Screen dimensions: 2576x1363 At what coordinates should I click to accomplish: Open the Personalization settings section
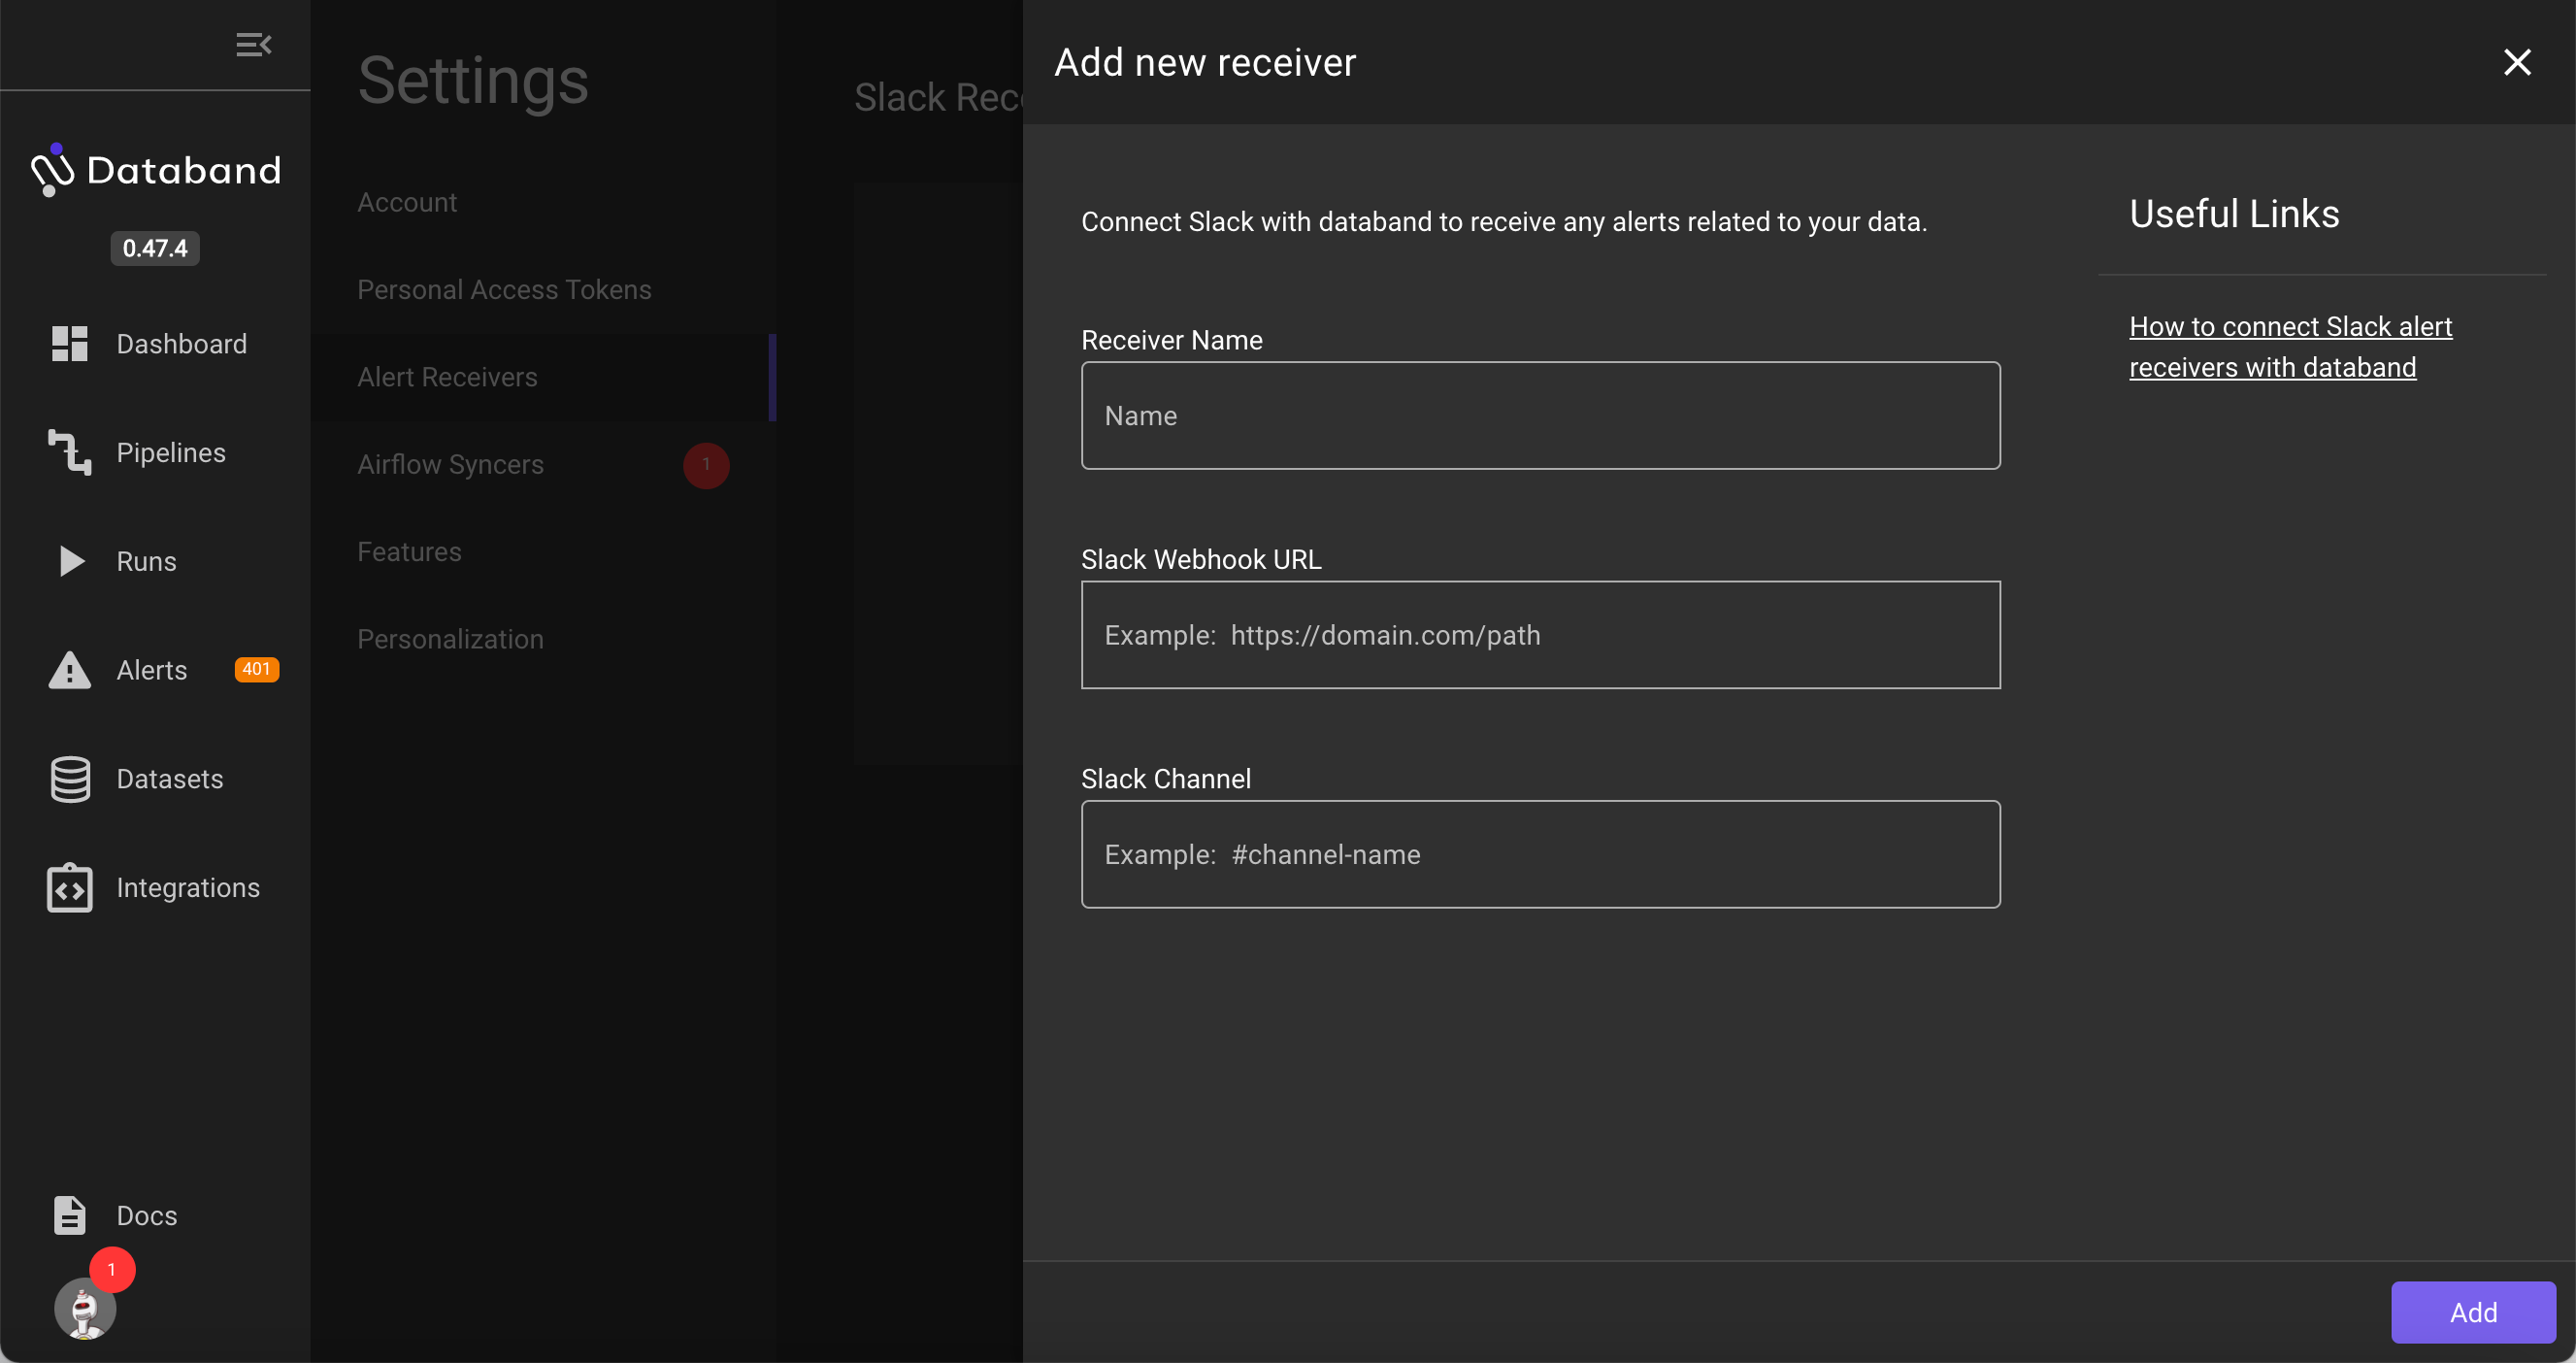450,639
